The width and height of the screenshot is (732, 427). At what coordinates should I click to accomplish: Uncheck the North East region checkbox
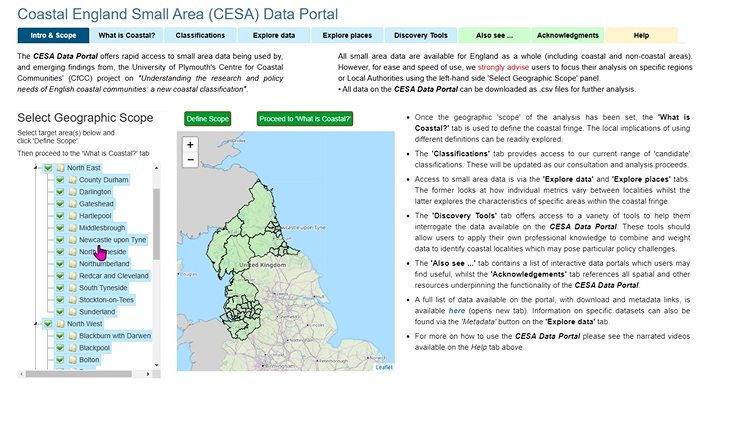point(48,168)
